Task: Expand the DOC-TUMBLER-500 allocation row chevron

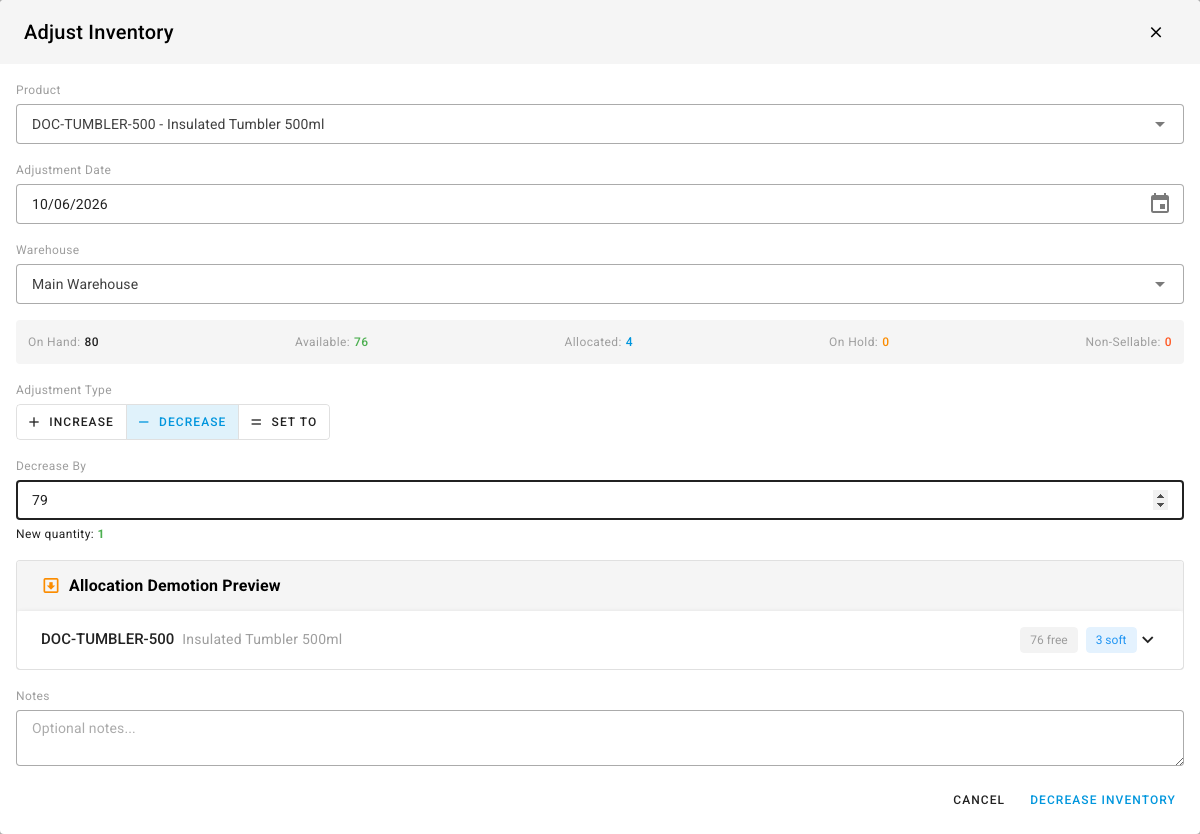Action: tap(1148, 640)
